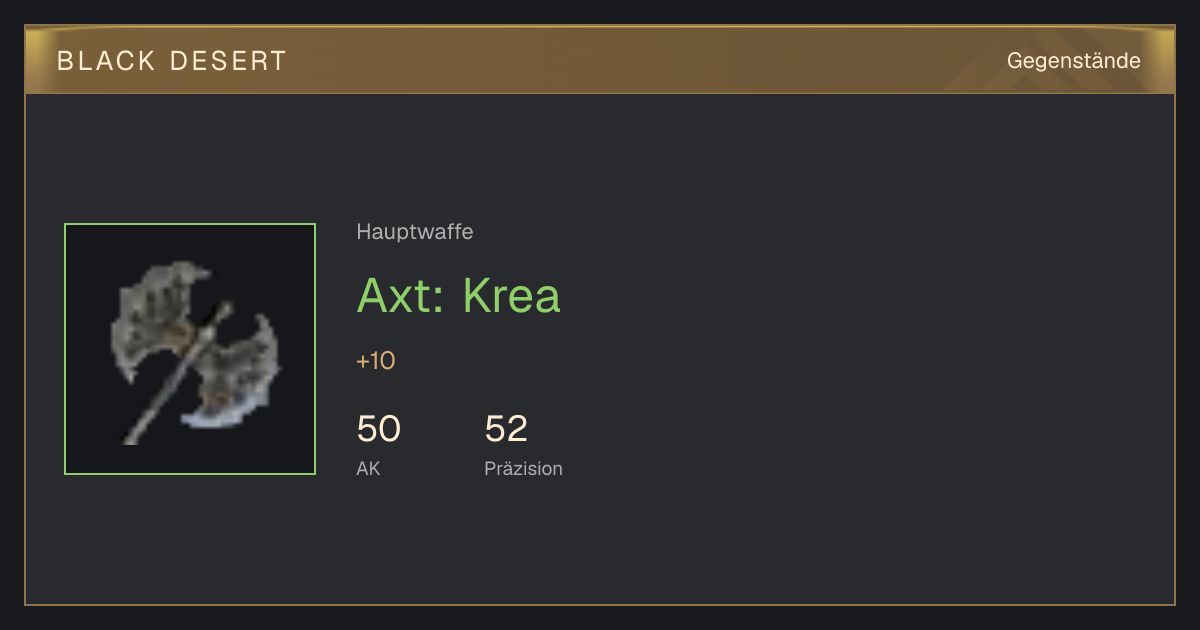Click the gold header banner center
This screenshot has width=1200, height=630.
point(600,60)
